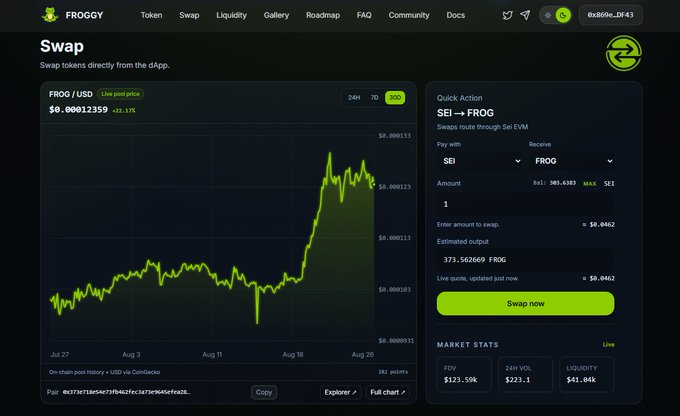Click MAX to use full balance

tap(590, 184)
